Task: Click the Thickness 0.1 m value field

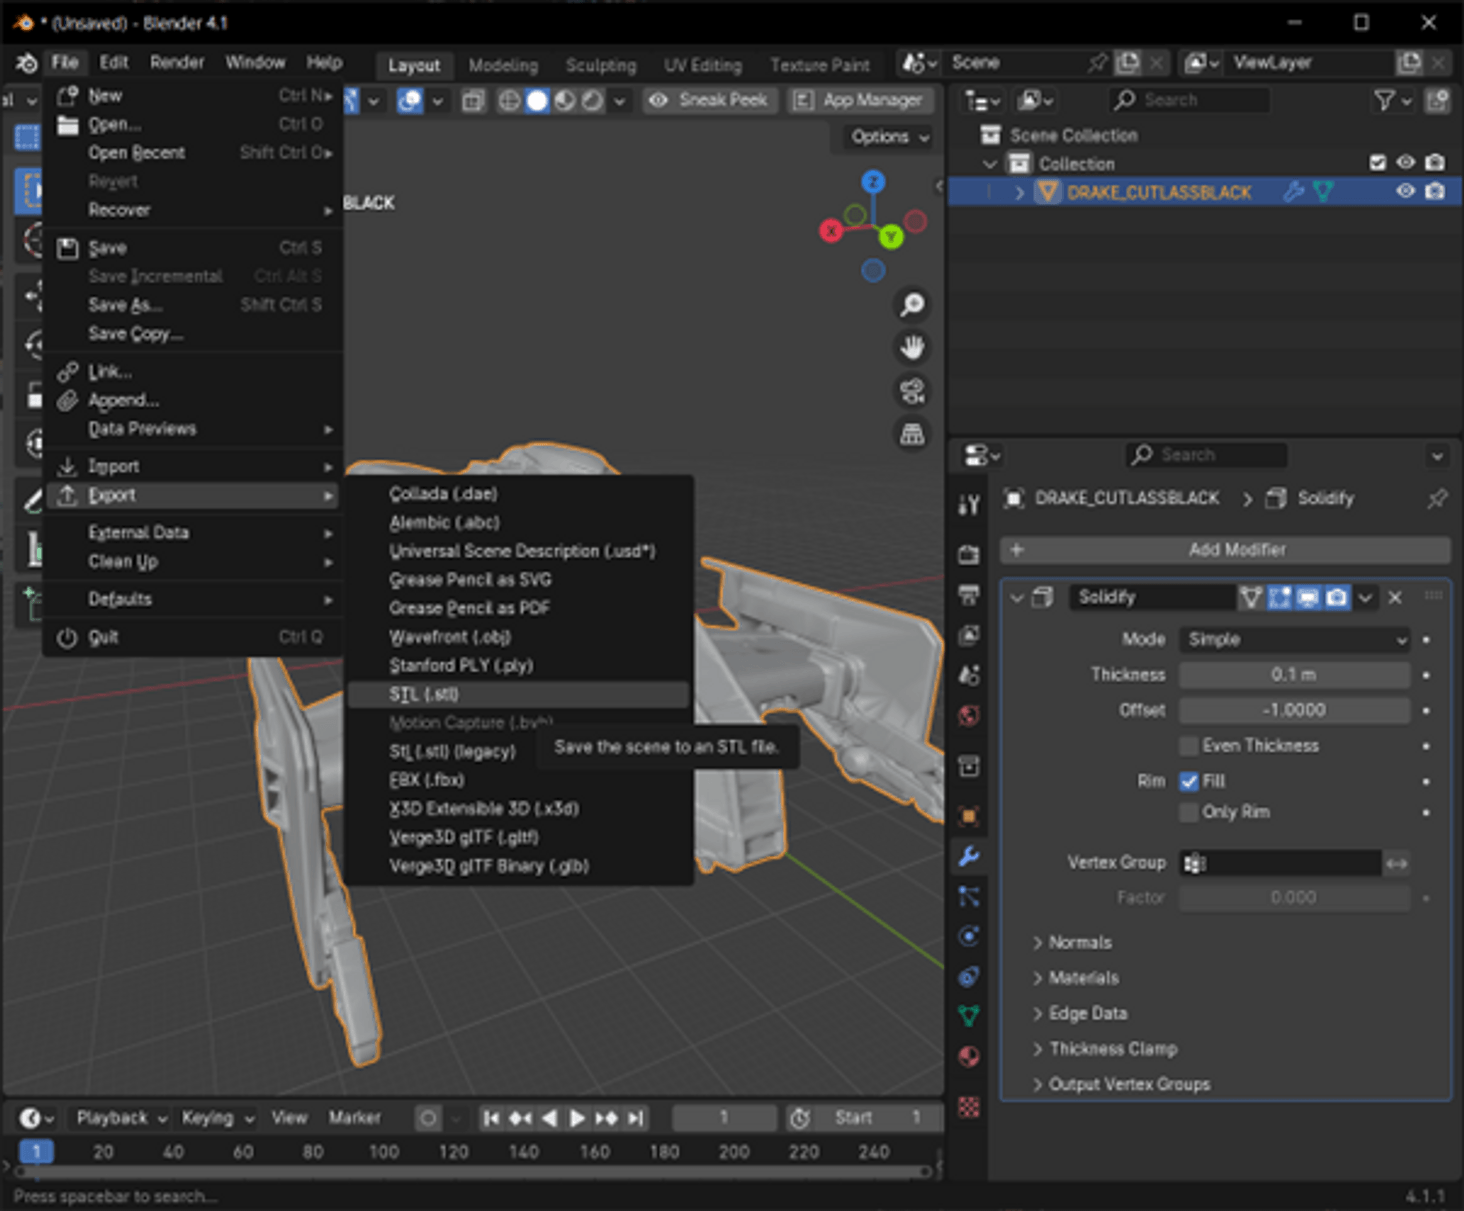Action: pos(1293,674)
